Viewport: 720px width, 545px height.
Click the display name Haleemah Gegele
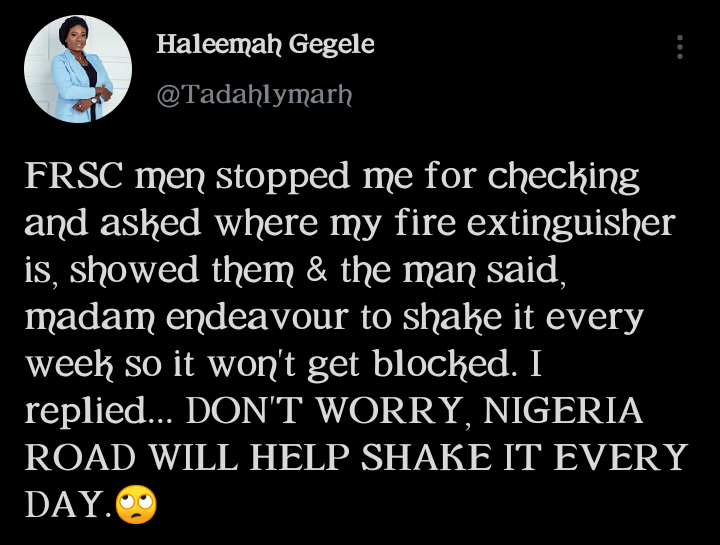coord(265,45)
